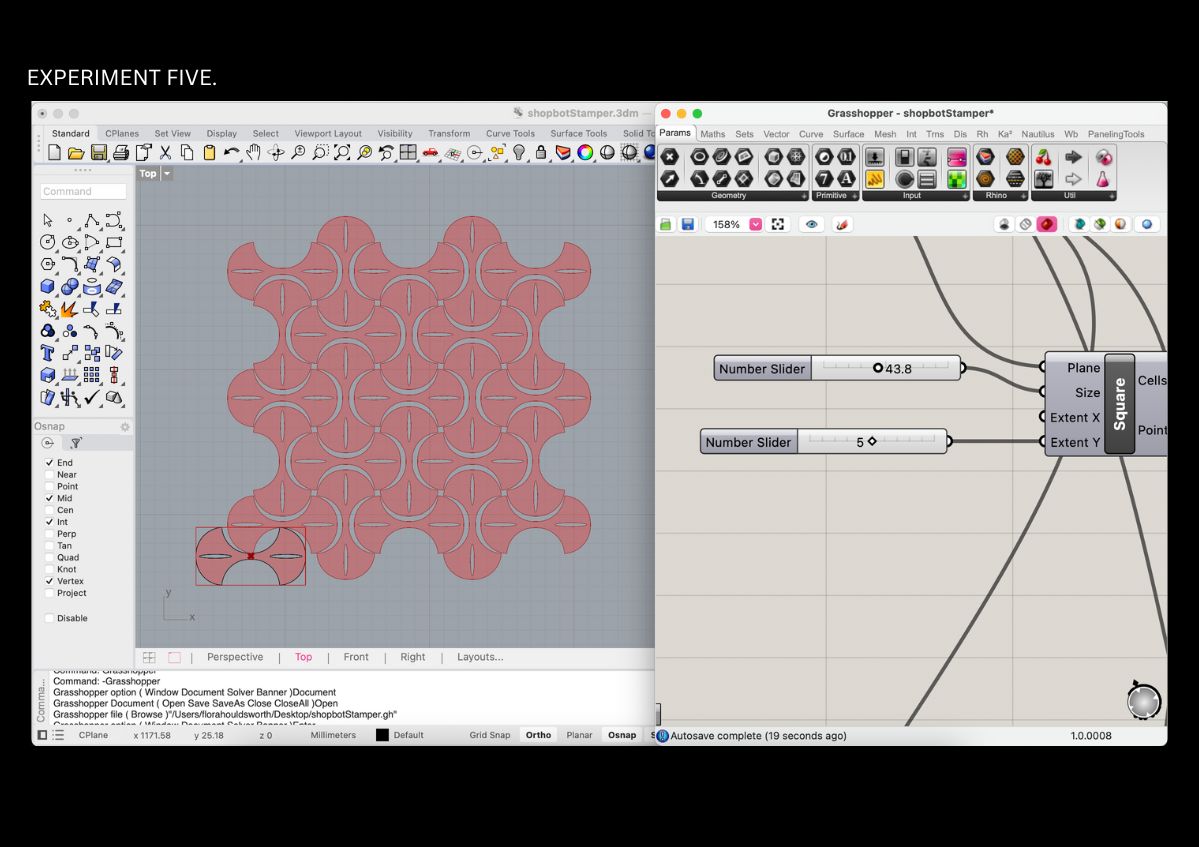Click the Grasshopper zoom extents icon
The height and width of the screenshot is (847, 1199).
pyautogui.click(x=777, y=225)
